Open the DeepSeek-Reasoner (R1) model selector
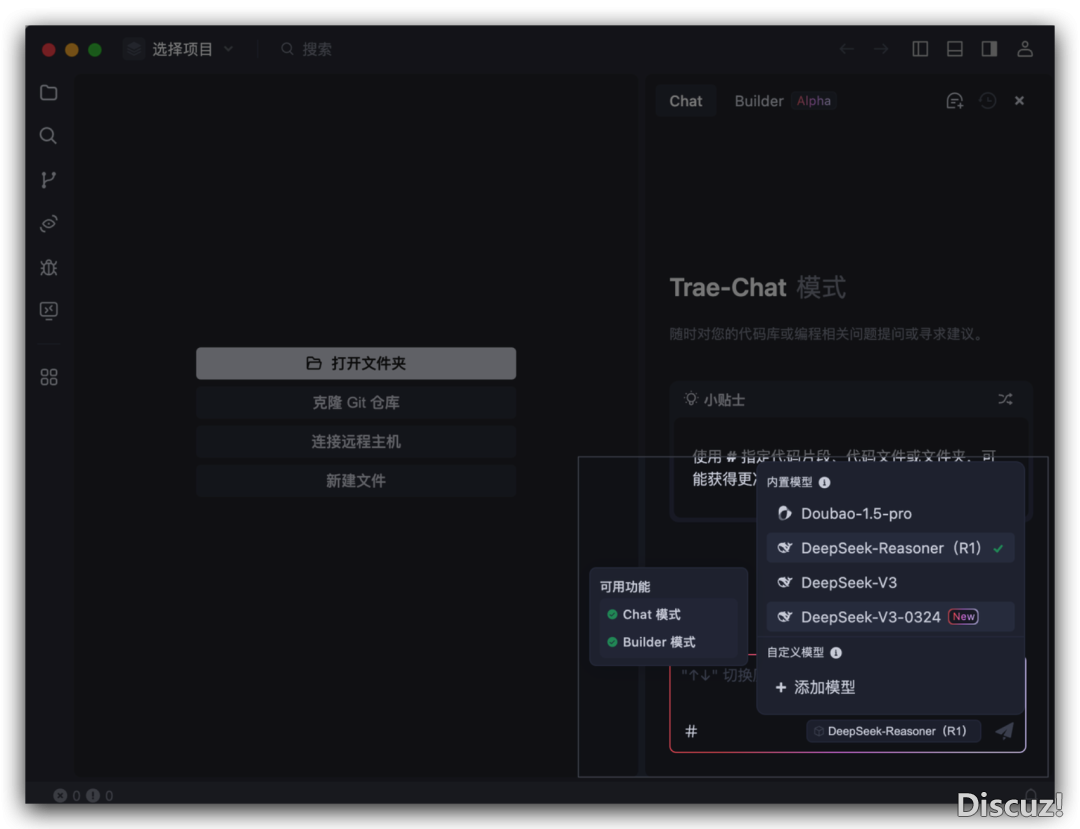The image size is (1080, 829). point(893,731)
